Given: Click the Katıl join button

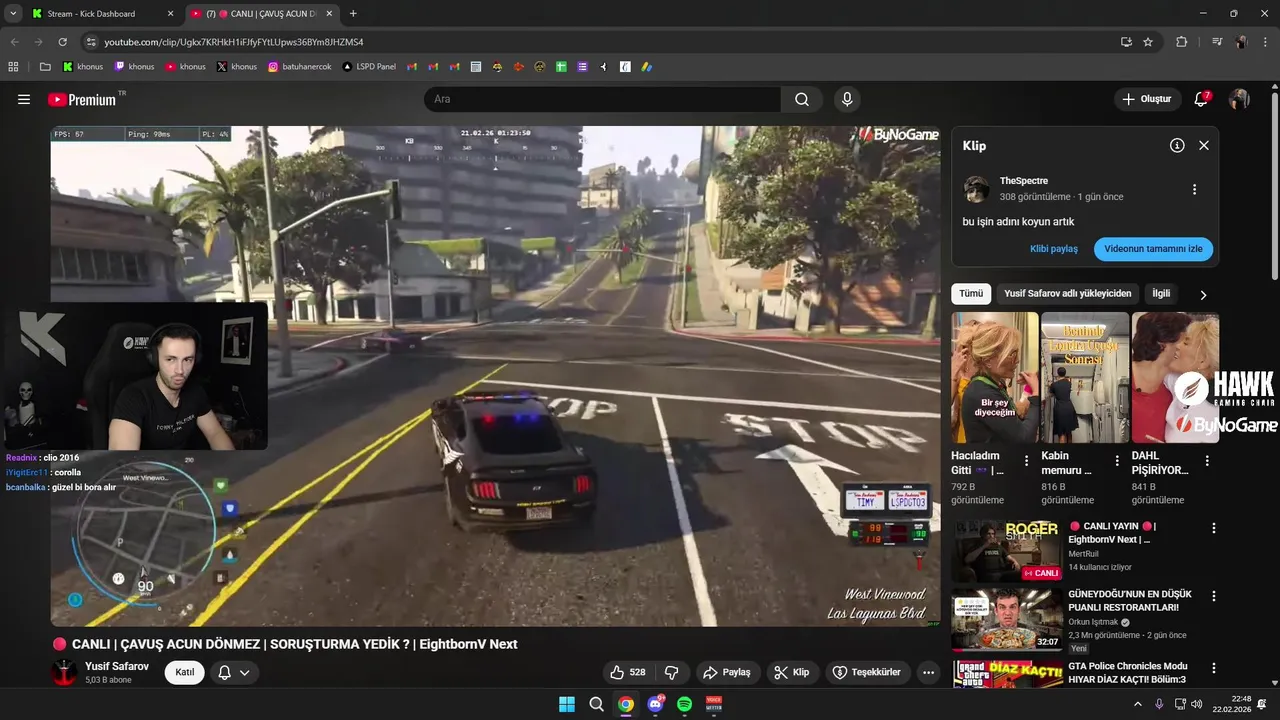Looking at the screenshot, I should [185, 672].
